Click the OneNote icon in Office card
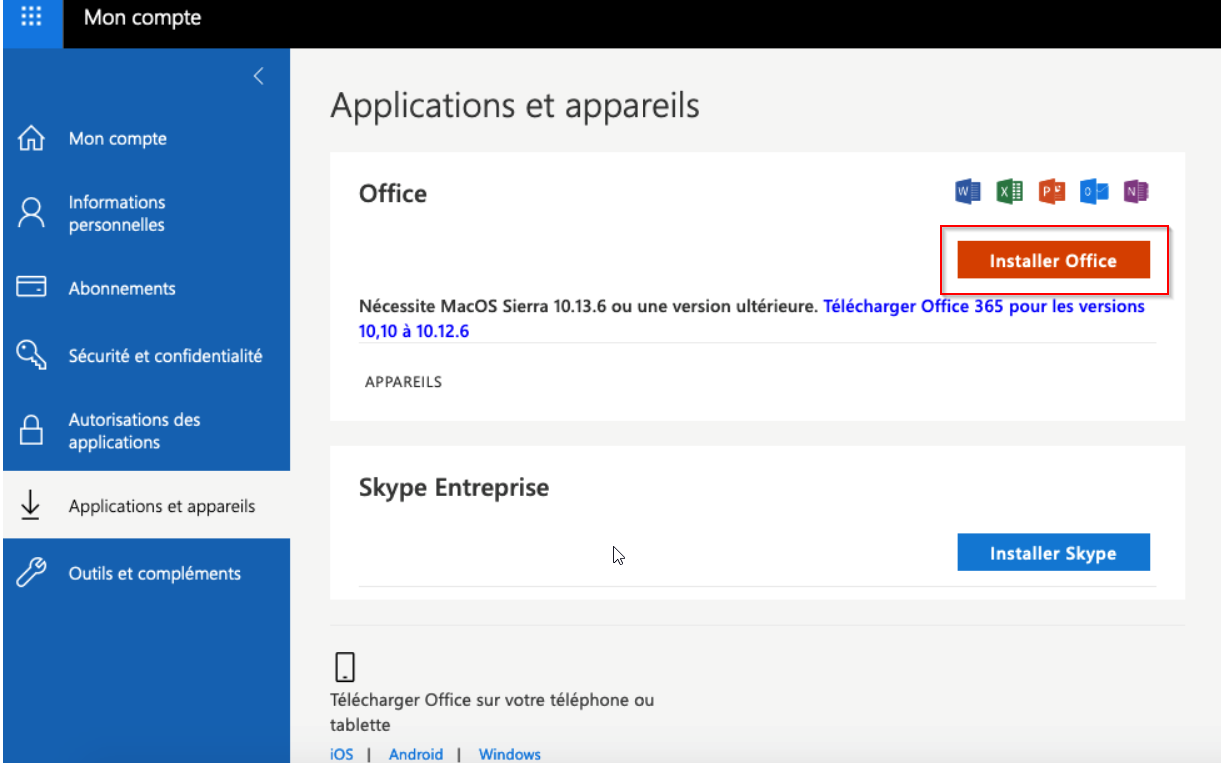 pos(1136,191)
